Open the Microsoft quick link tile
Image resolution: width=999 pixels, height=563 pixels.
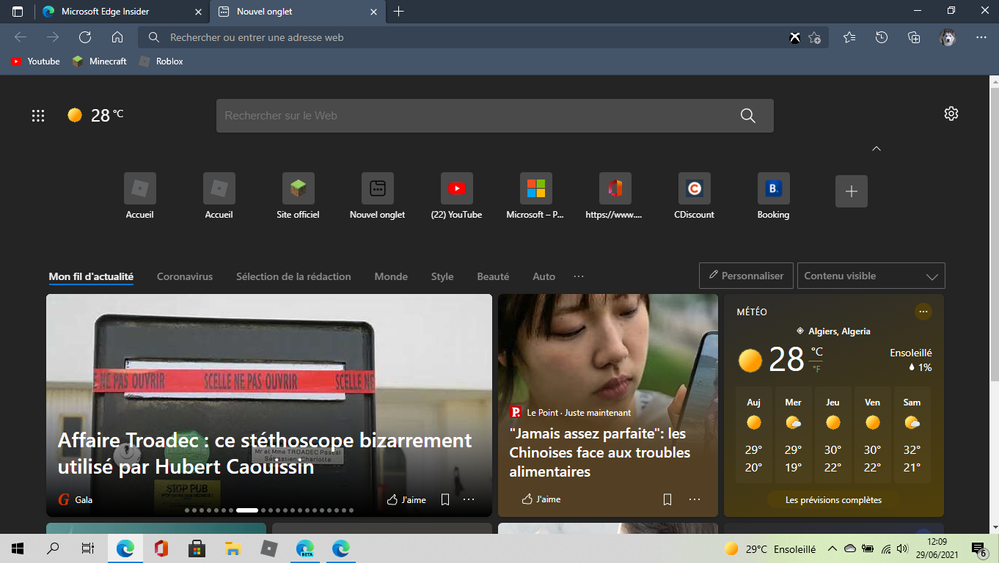[535, 196]
